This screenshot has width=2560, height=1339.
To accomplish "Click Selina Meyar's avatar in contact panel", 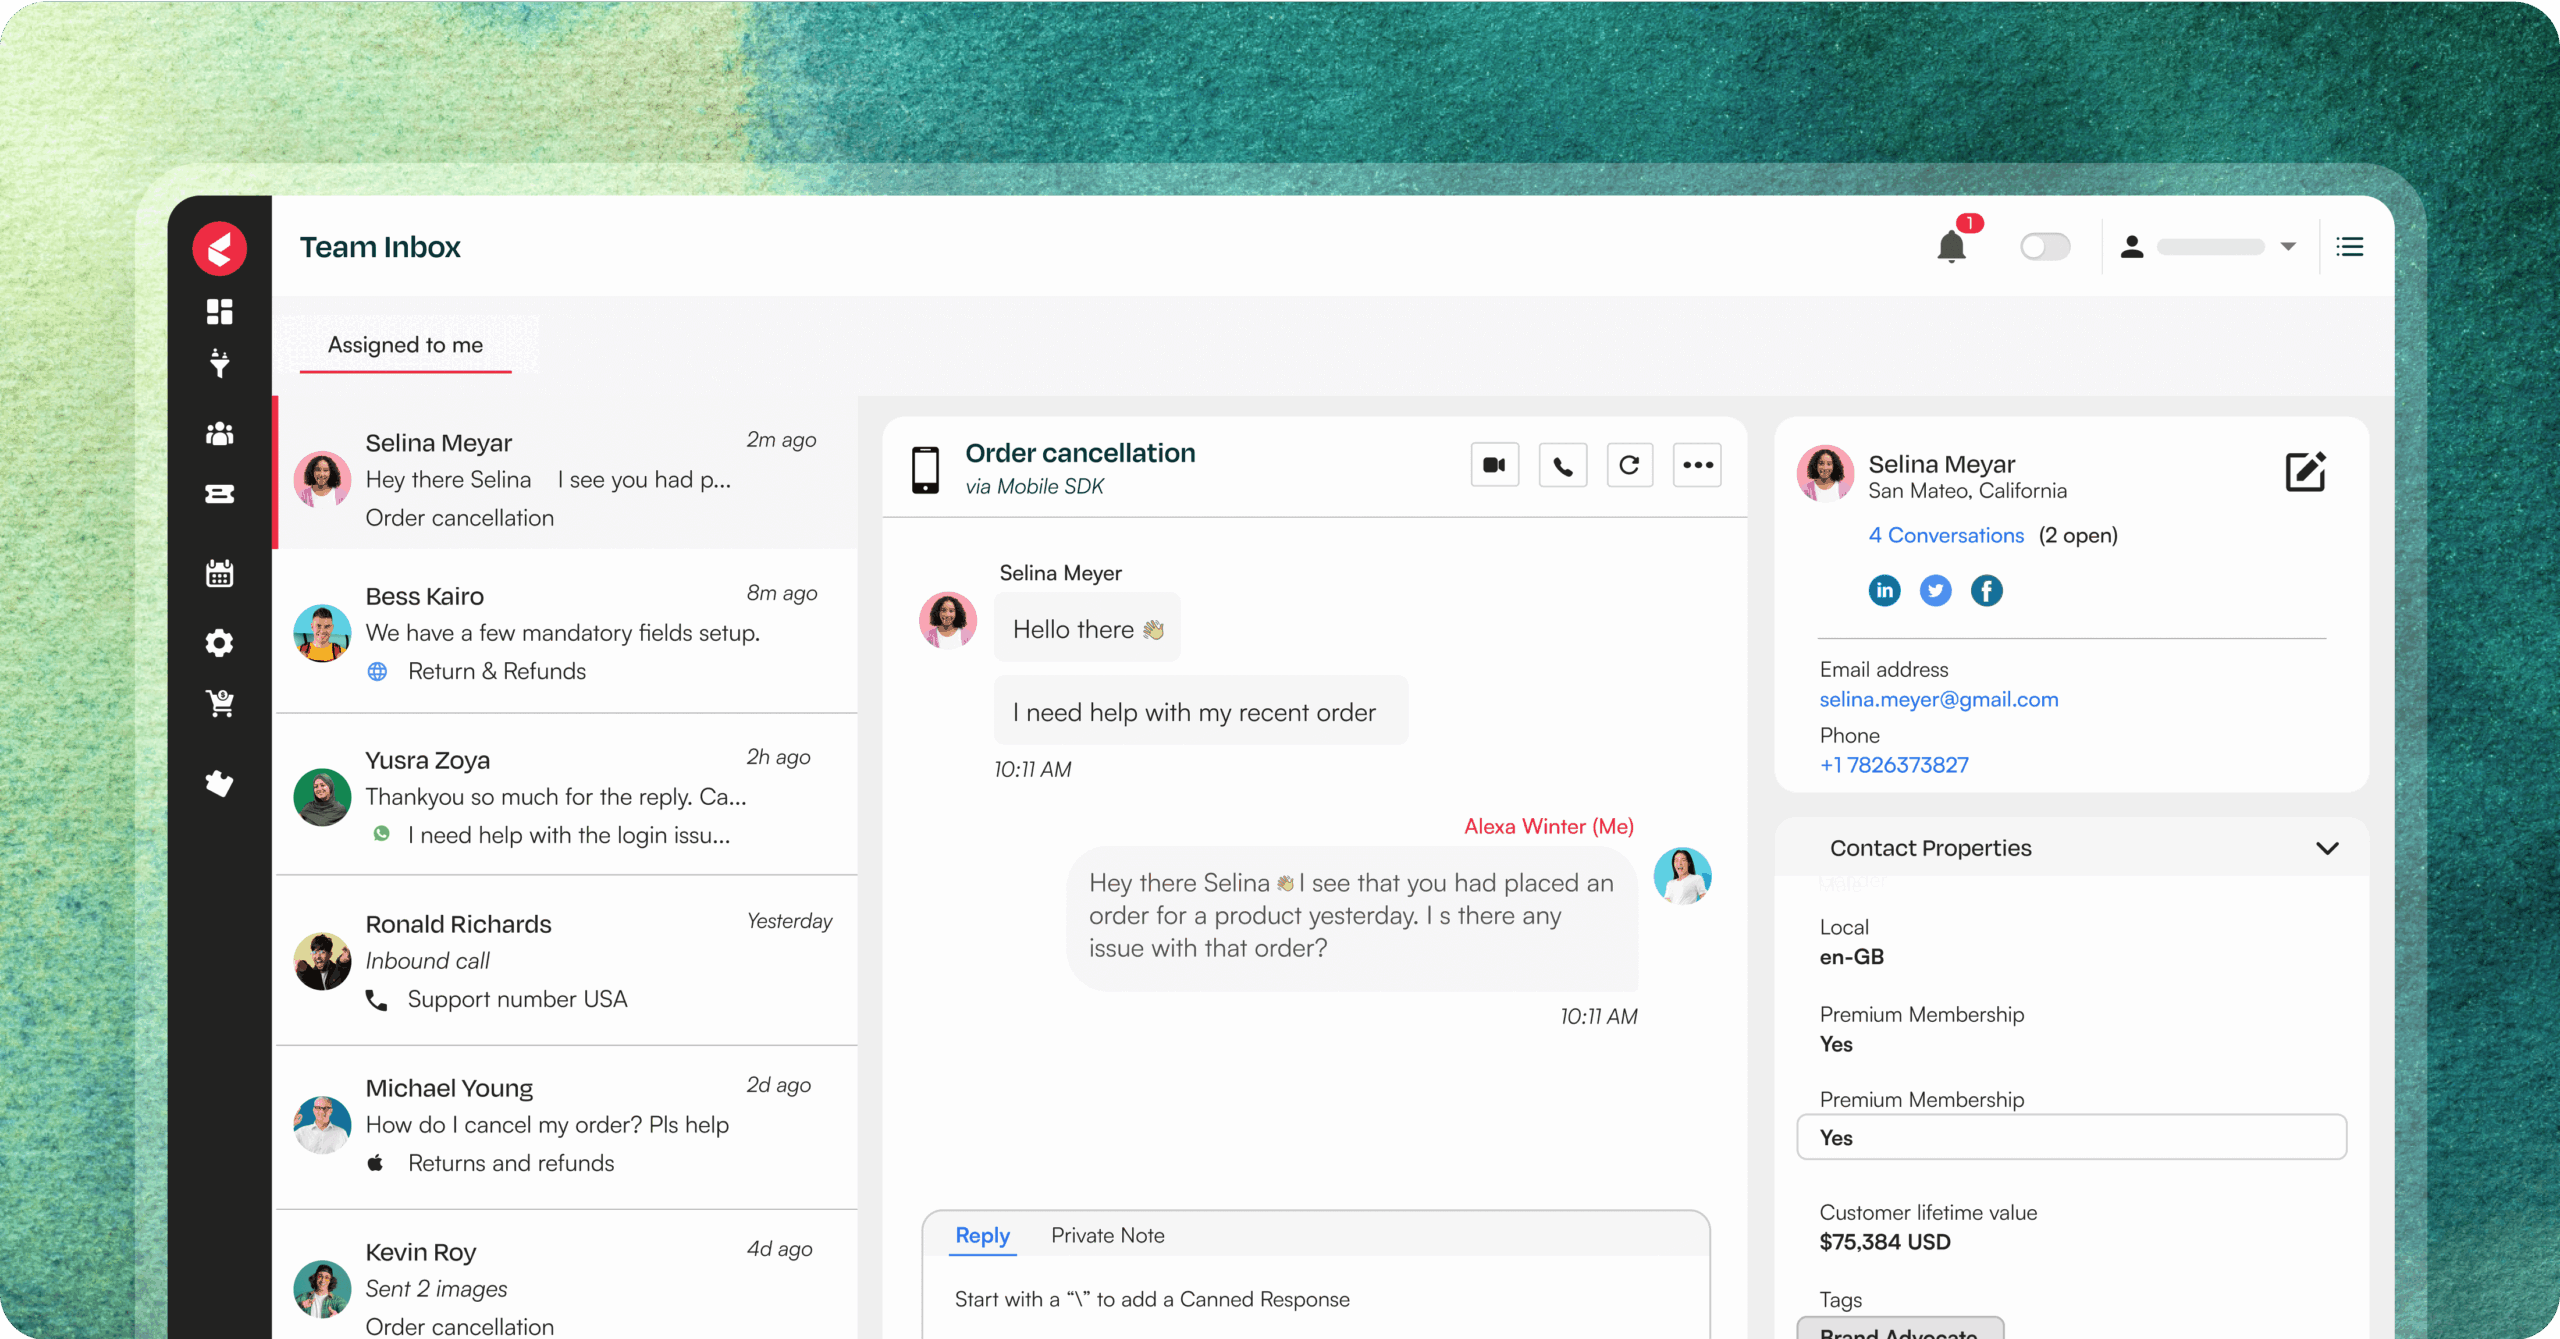I will point(1825,473).
